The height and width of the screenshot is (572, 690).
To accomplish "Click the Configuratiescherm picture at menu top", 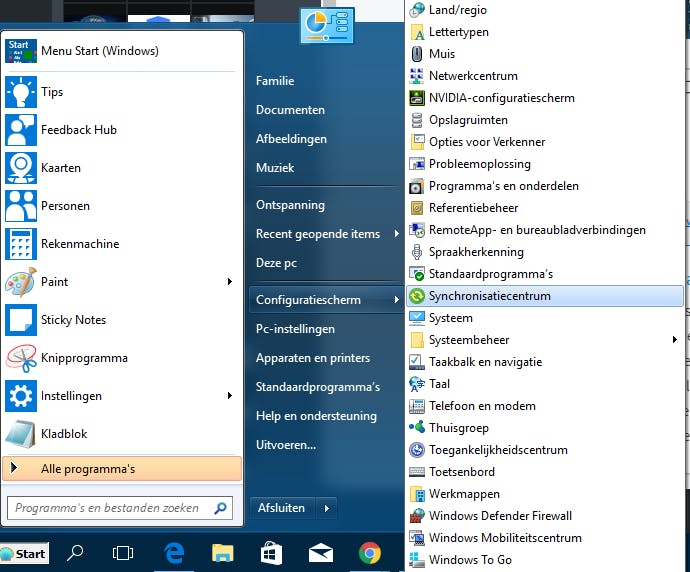I will pyautogui.click(x=327, y=26).
